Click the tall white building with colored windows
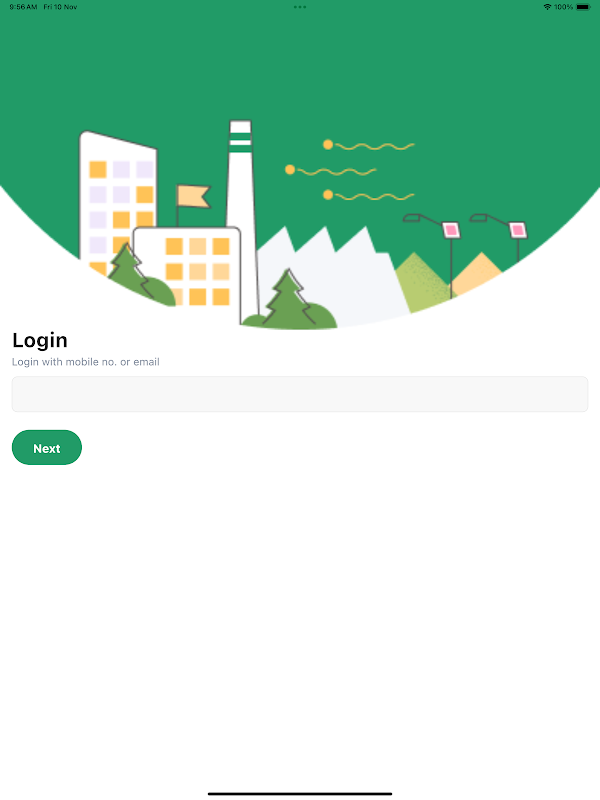This screenshot has height=800, width=600. pyautogui.click(x=117, y=199)
